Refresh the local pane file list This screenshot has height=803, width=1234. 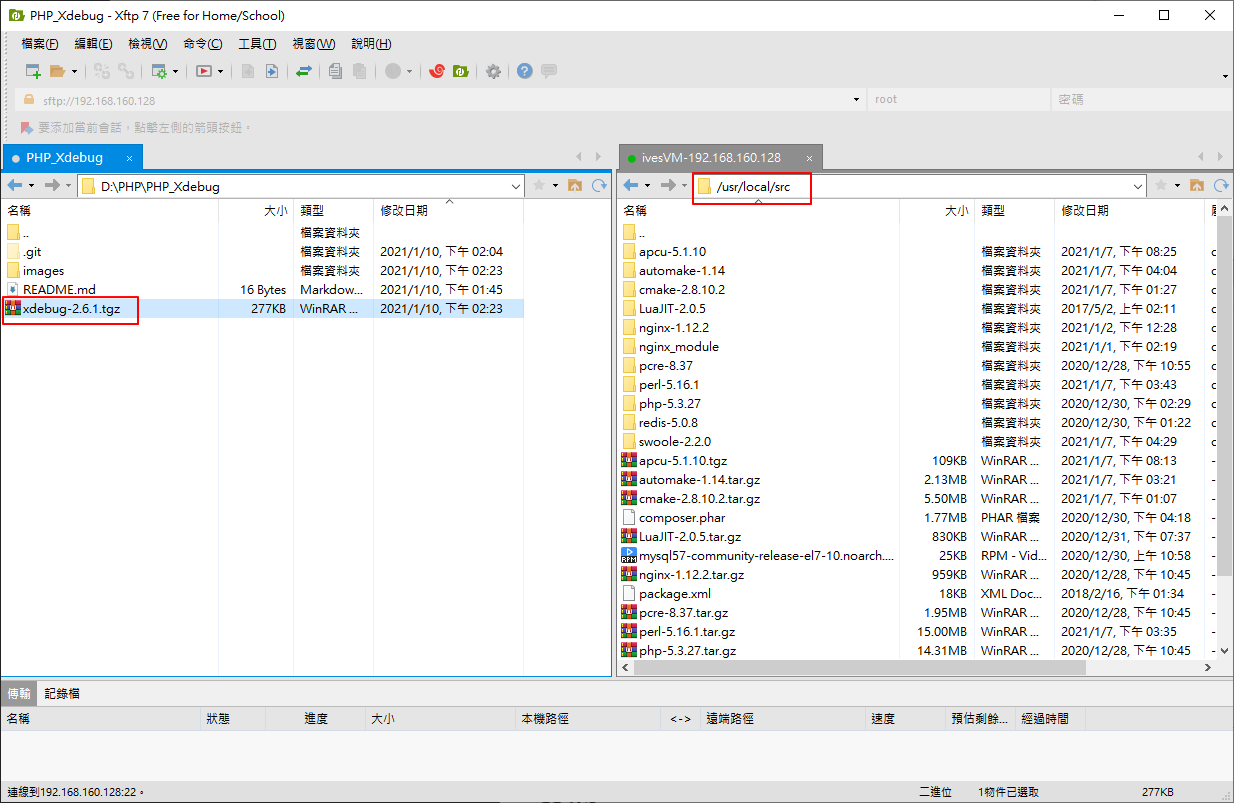[x=599, y=186]
